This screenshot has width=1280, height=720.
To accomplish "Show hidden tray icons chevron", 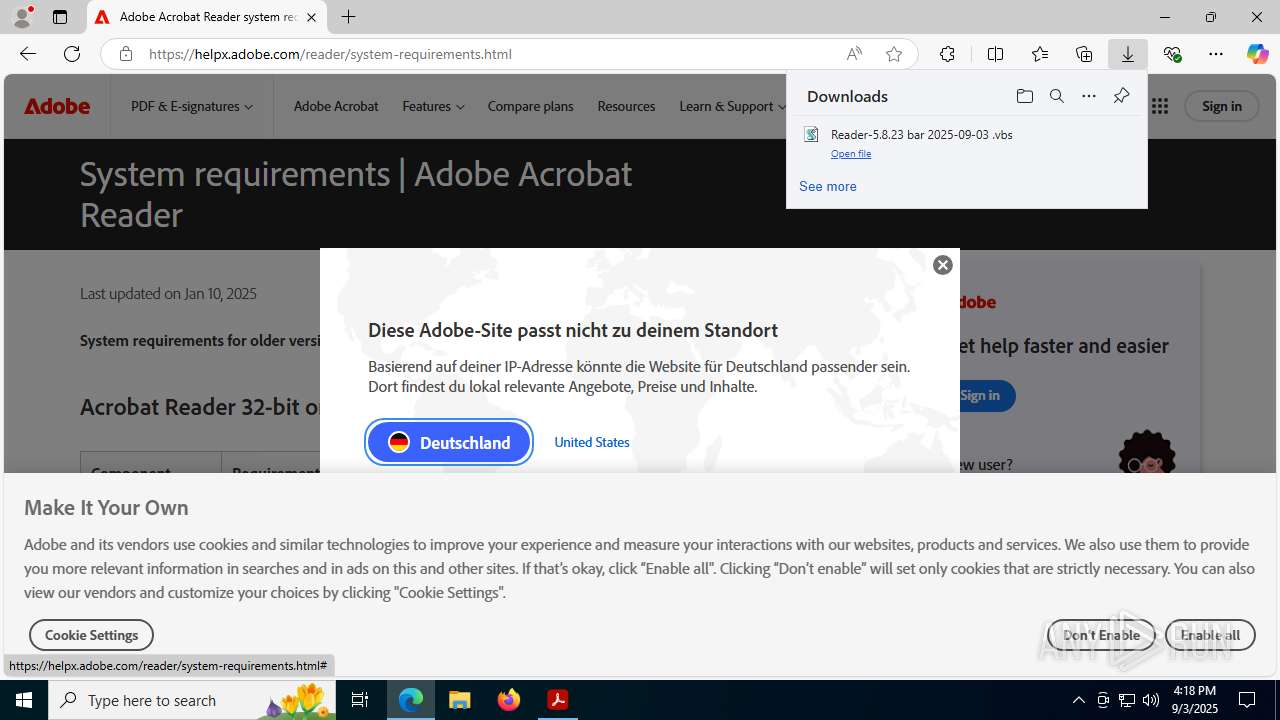I will point(1078,700).
